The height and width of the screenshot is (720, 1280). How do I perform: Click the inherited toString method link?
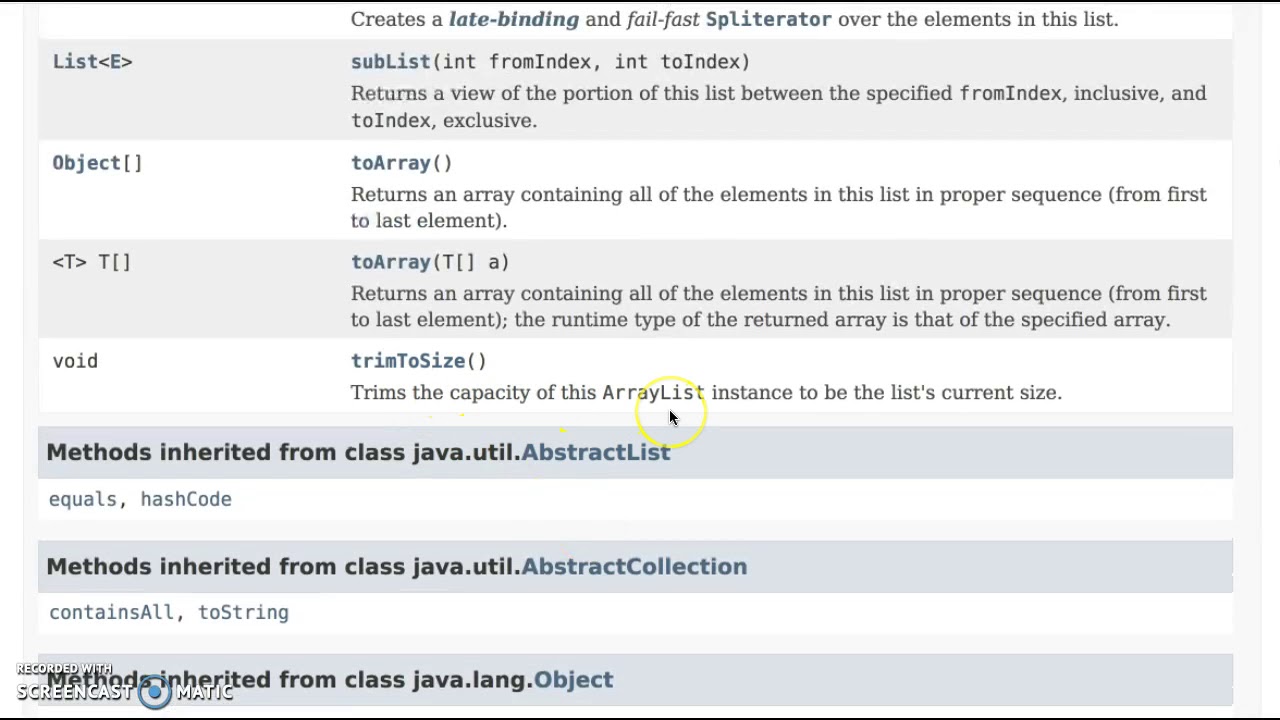[x=243, y=612]
